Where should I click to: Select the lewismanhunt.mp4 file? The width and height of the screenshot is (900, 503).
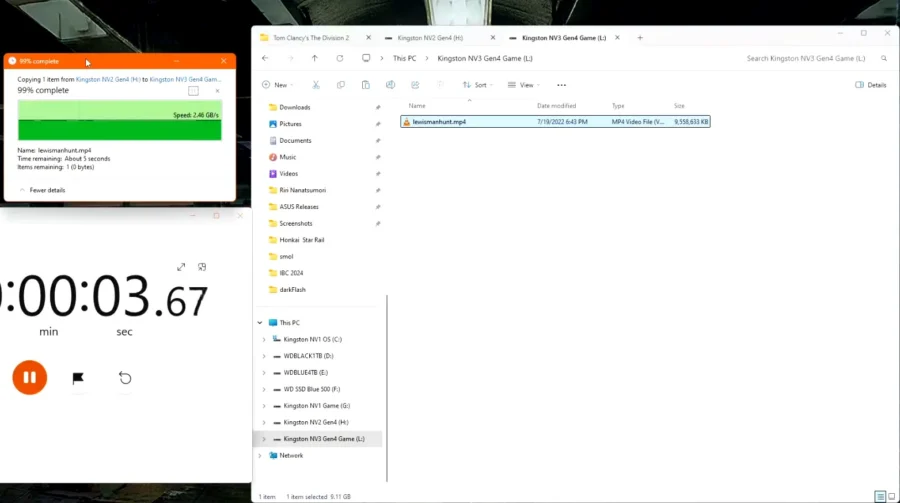click(x=555, y=122)
